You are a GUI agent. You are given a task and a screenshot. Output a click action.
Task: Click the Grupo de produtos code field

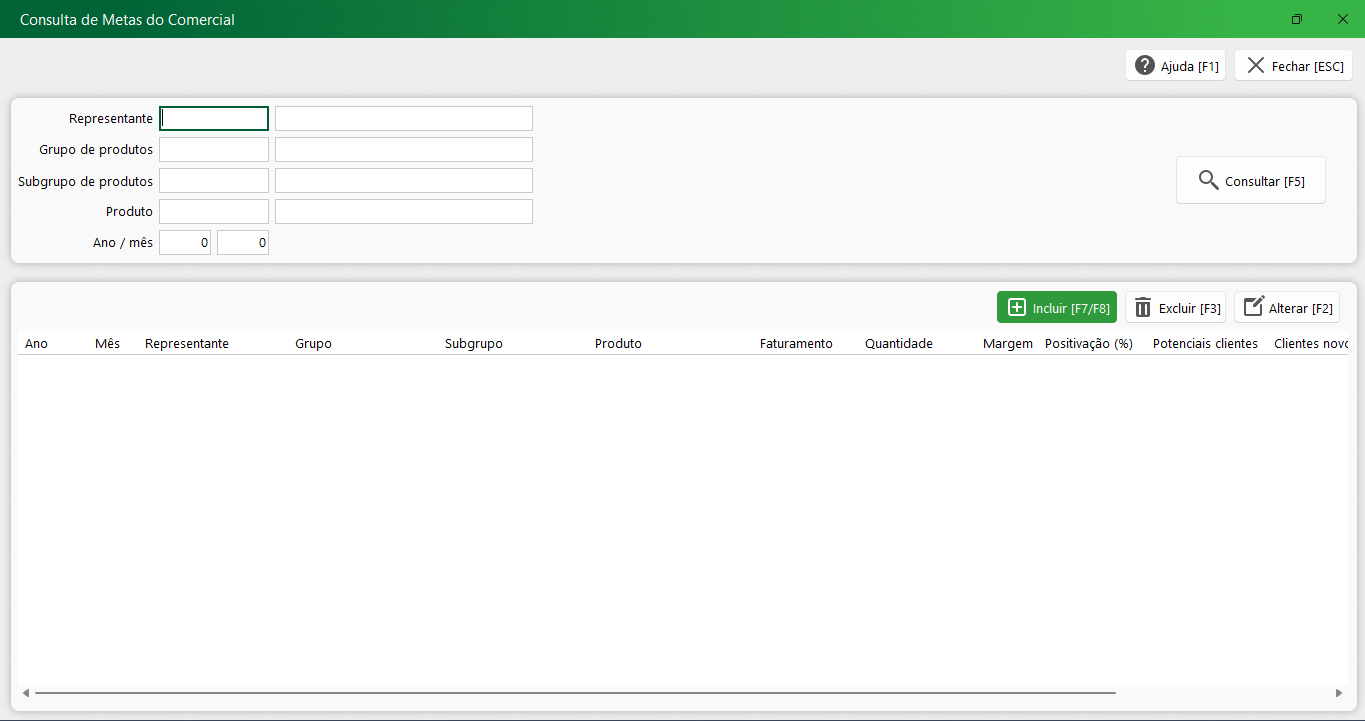point(214,150)
